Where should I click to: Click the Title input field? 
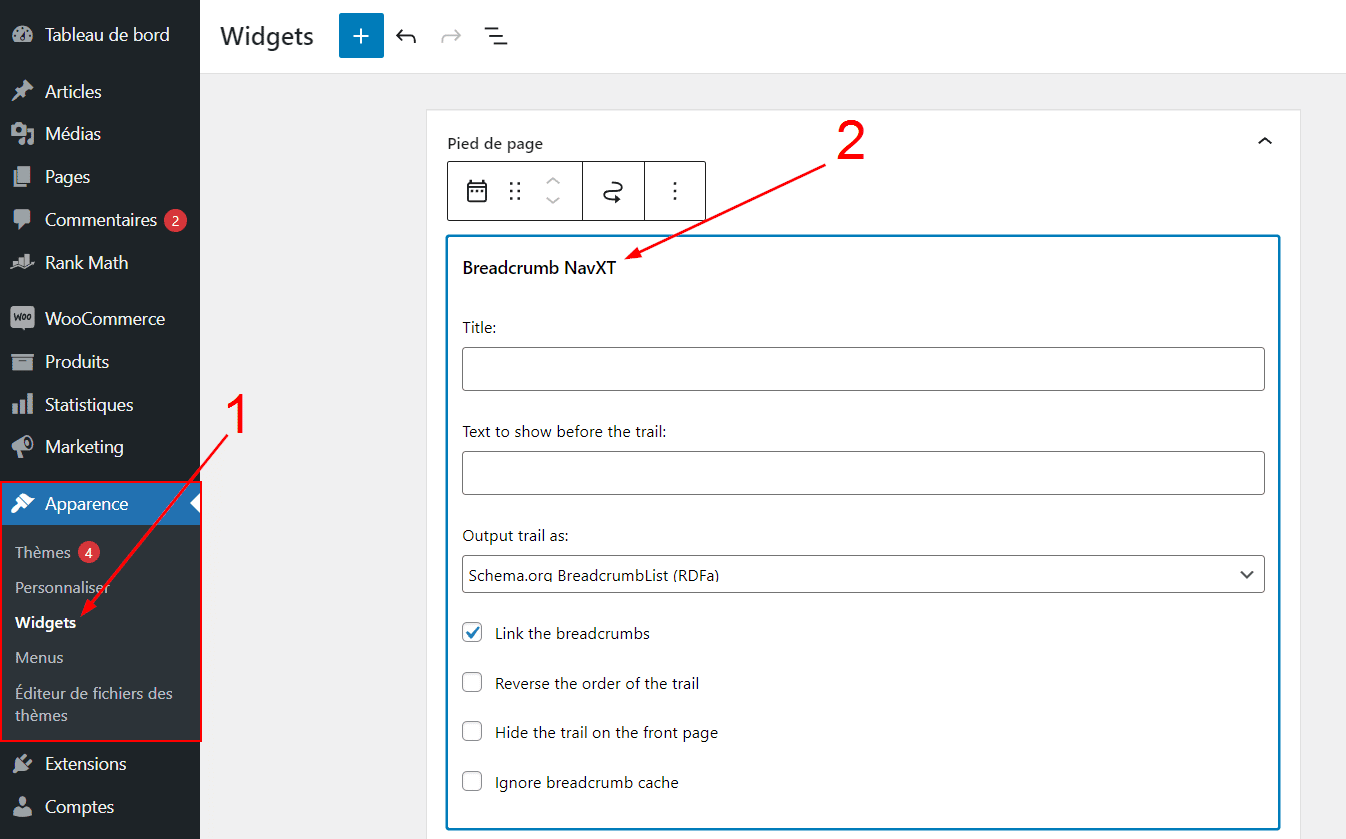tap(862, 369)
